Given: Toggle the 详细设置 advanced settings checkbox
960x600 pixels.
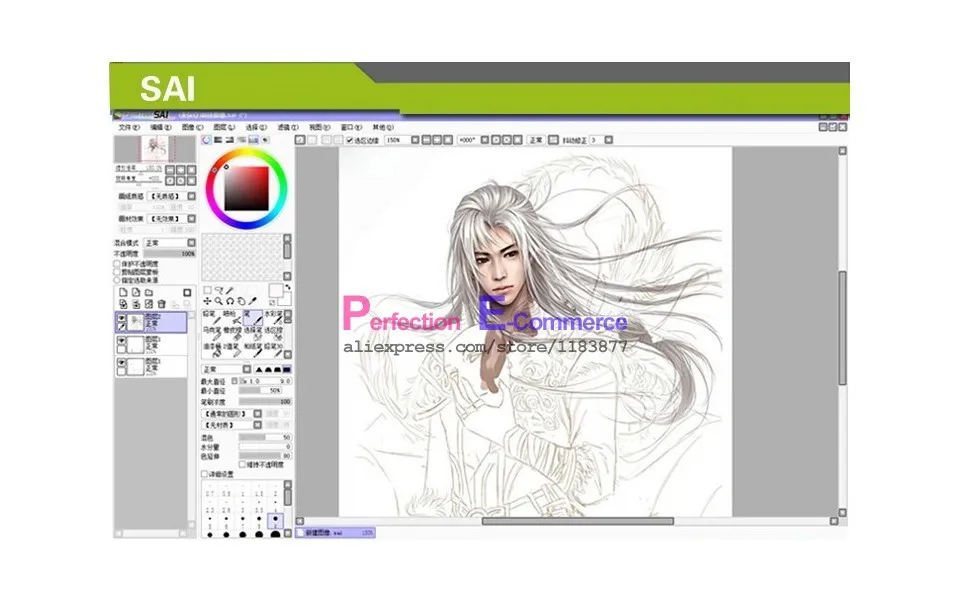Looking at the screenshot, I should 204,474.
